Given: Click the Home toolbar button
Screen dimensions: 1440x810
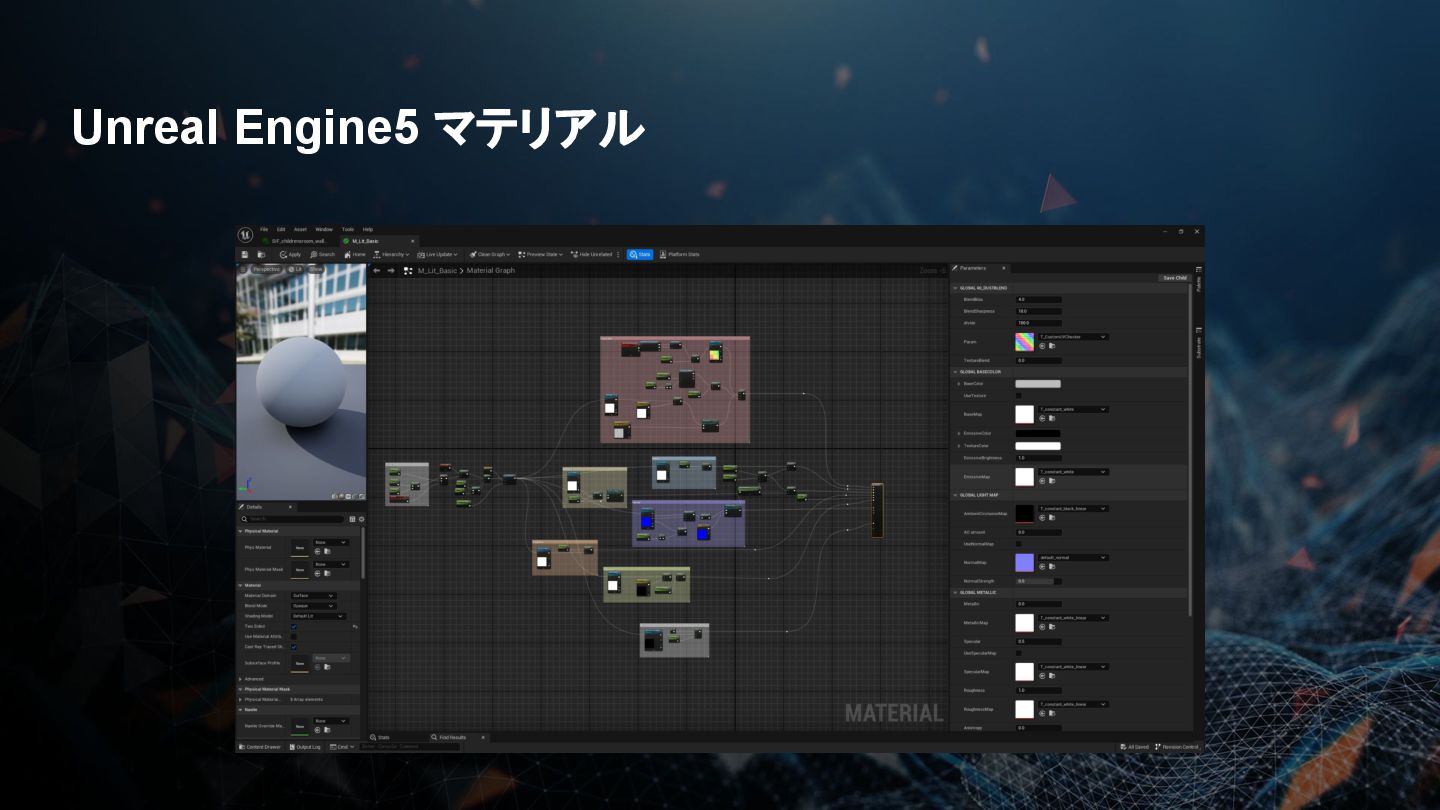Looking at the screenshot, I should click(x=354, y=254).
